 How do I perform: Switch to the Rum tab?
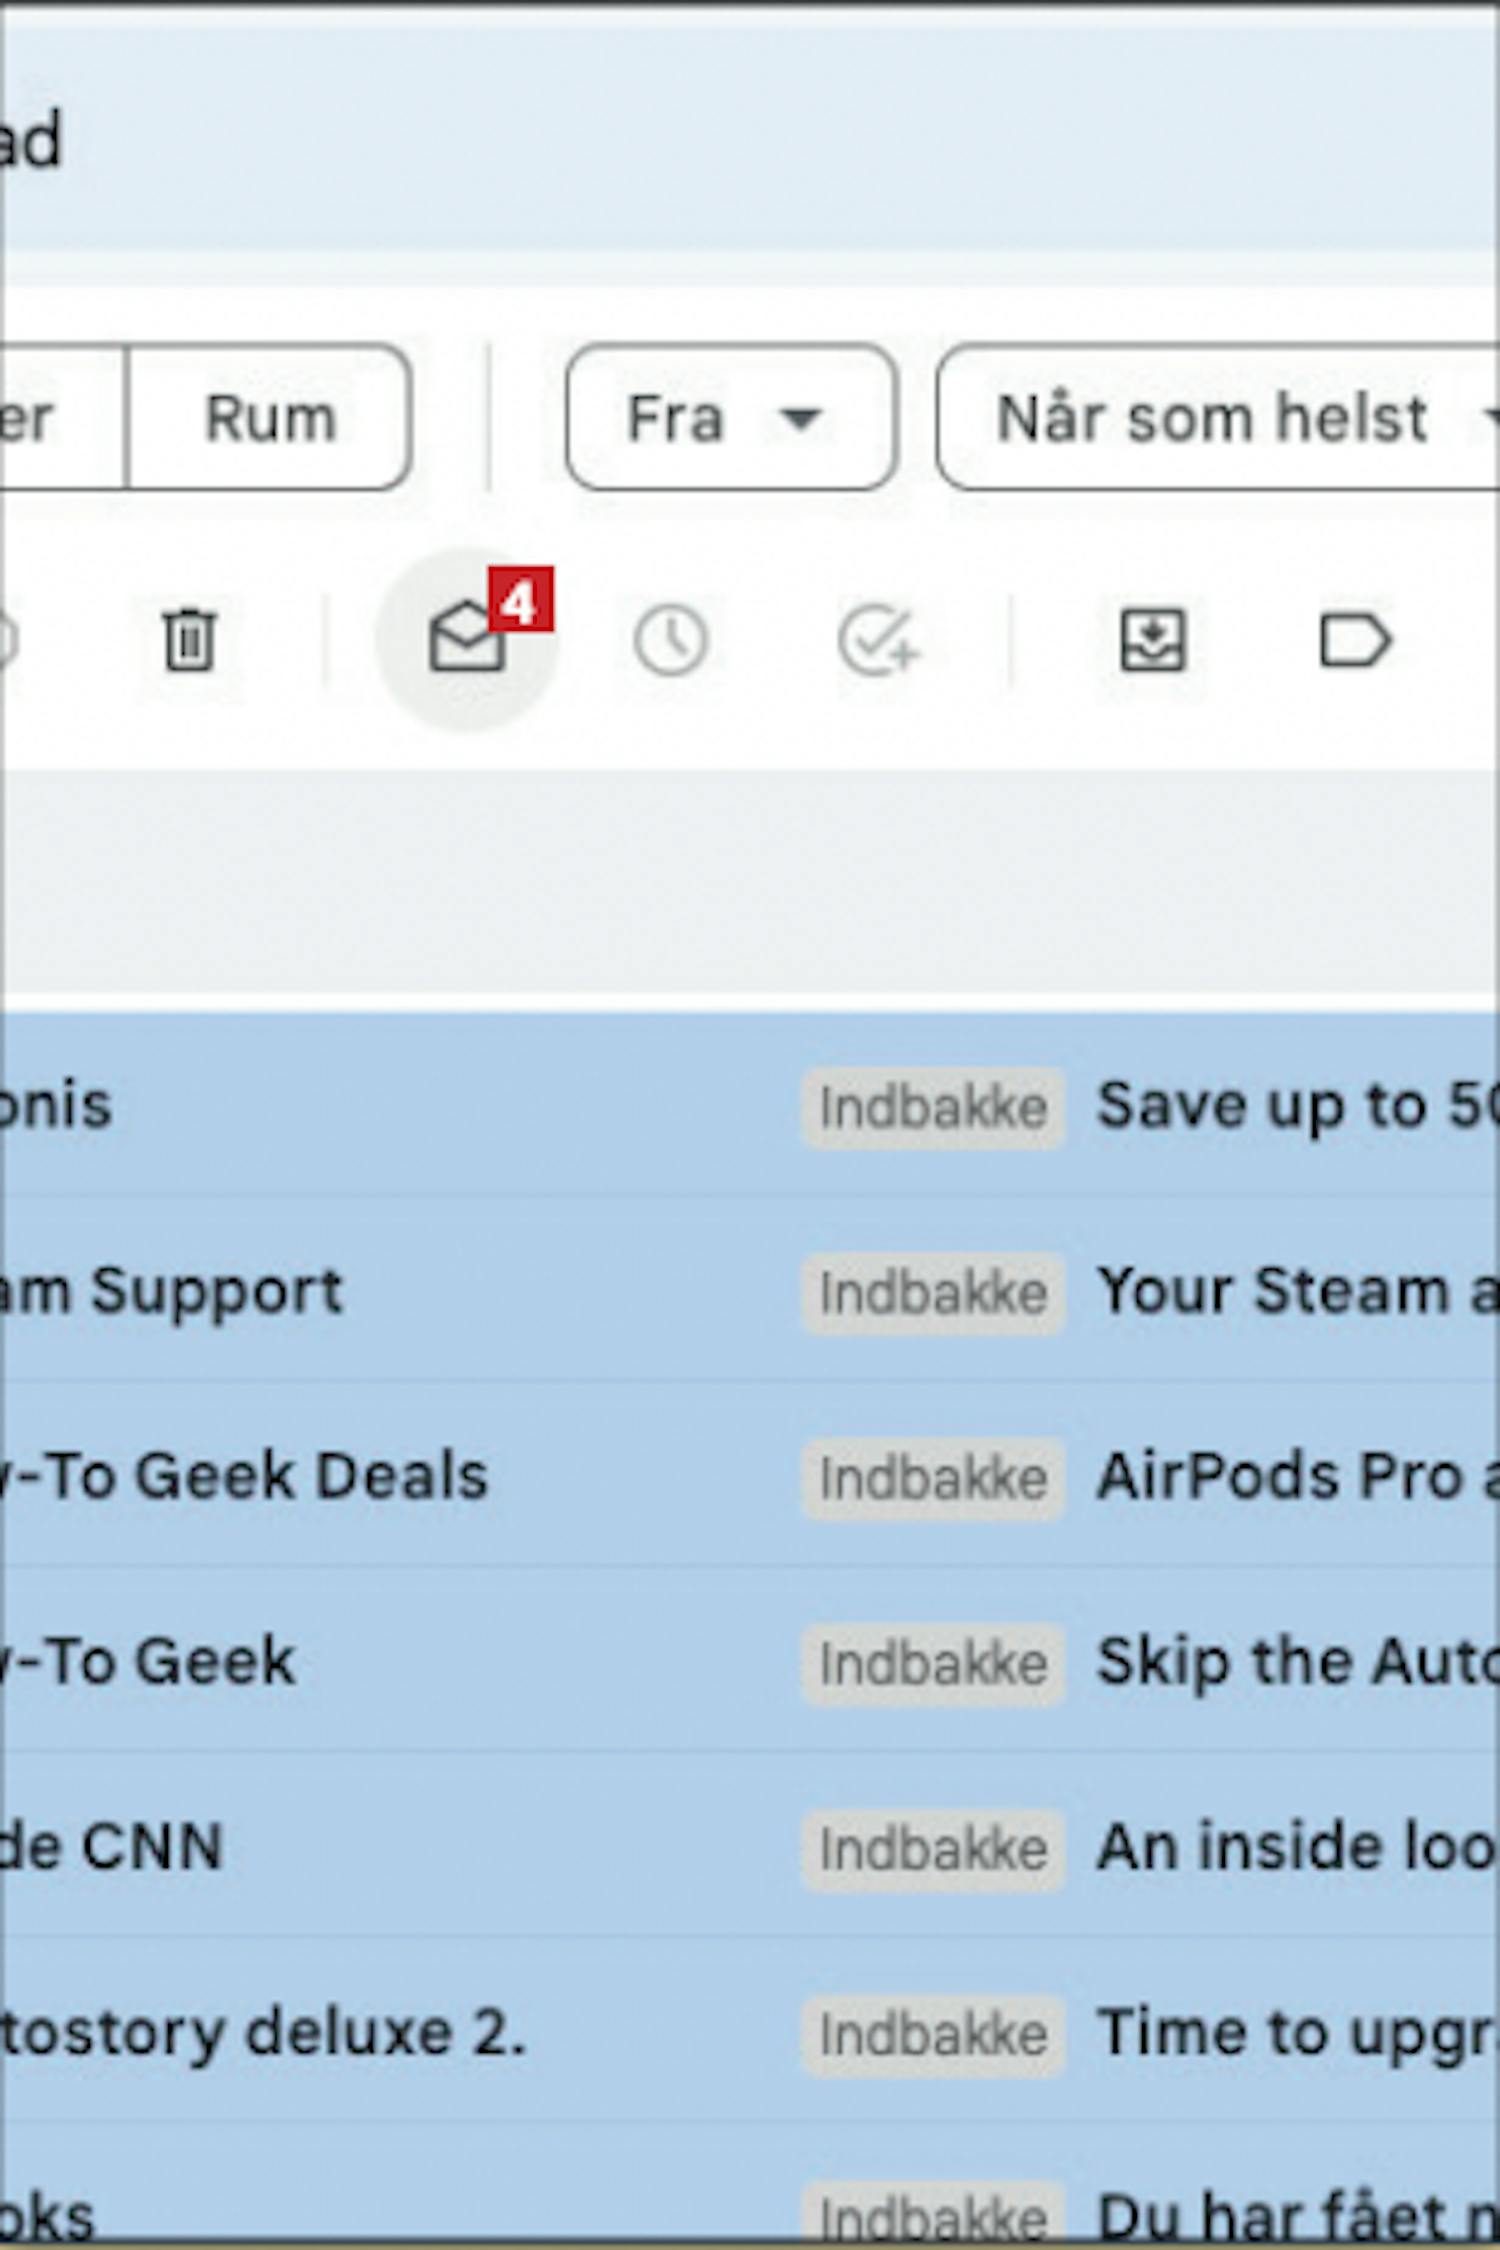click(x=270, y=417)
